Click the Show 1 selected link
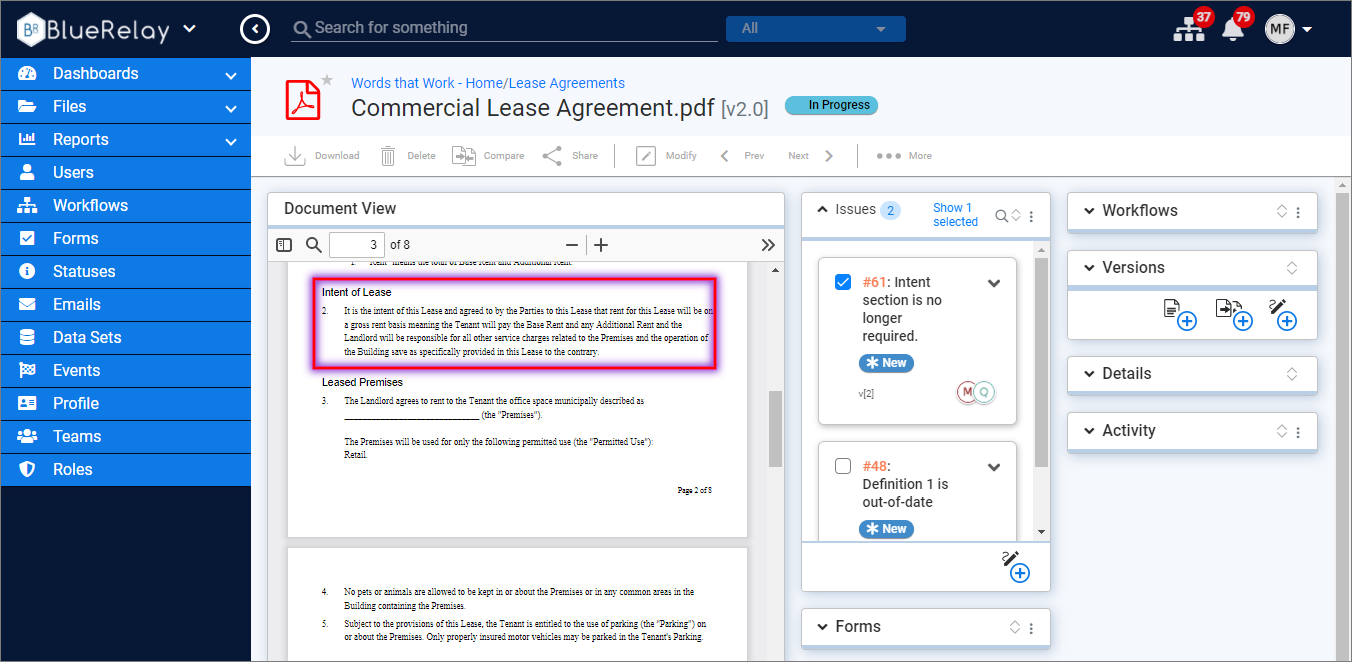This screenshot has height=662, width=1352. 955,215
